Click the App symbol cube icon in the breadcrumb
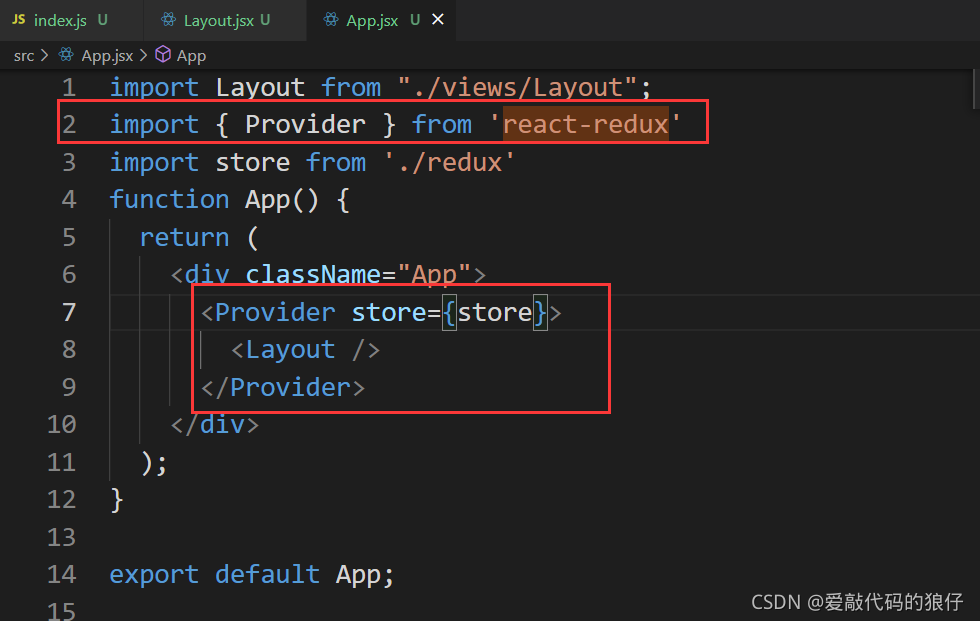Viewport: 980px width, 621px height. [163, 55]
